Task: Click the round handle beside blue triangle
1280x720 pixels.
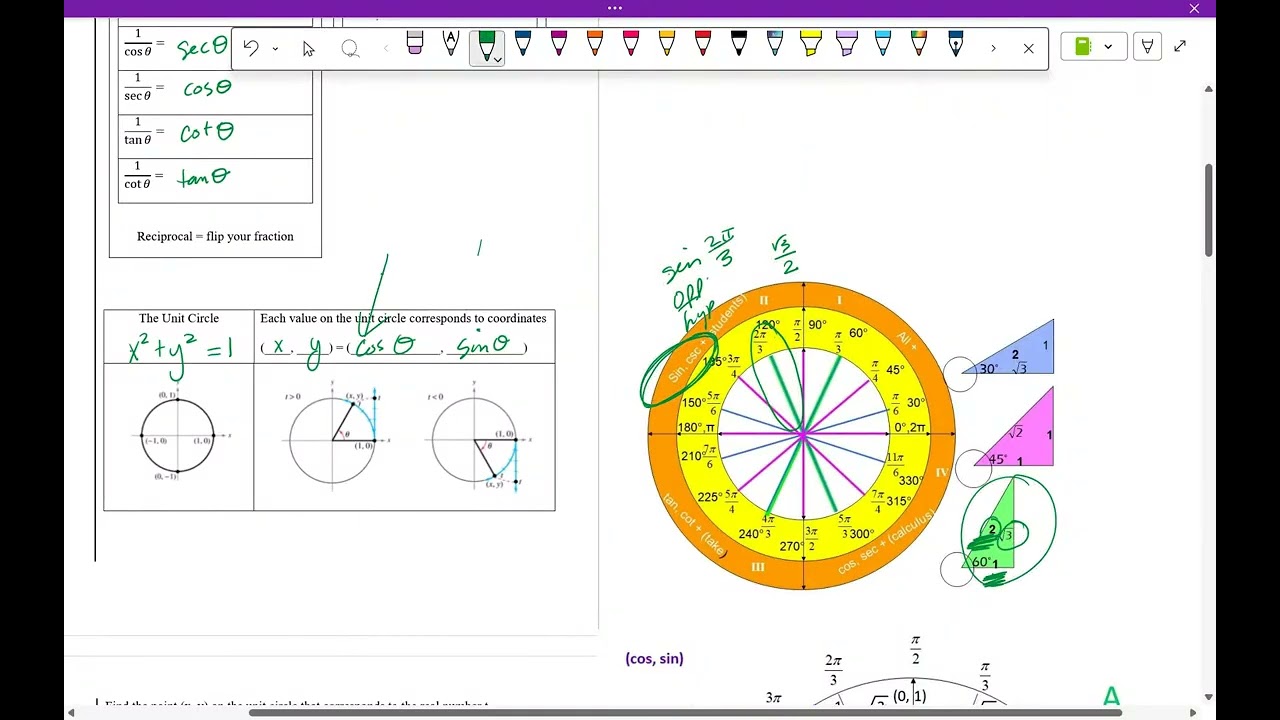Action: 959,374
